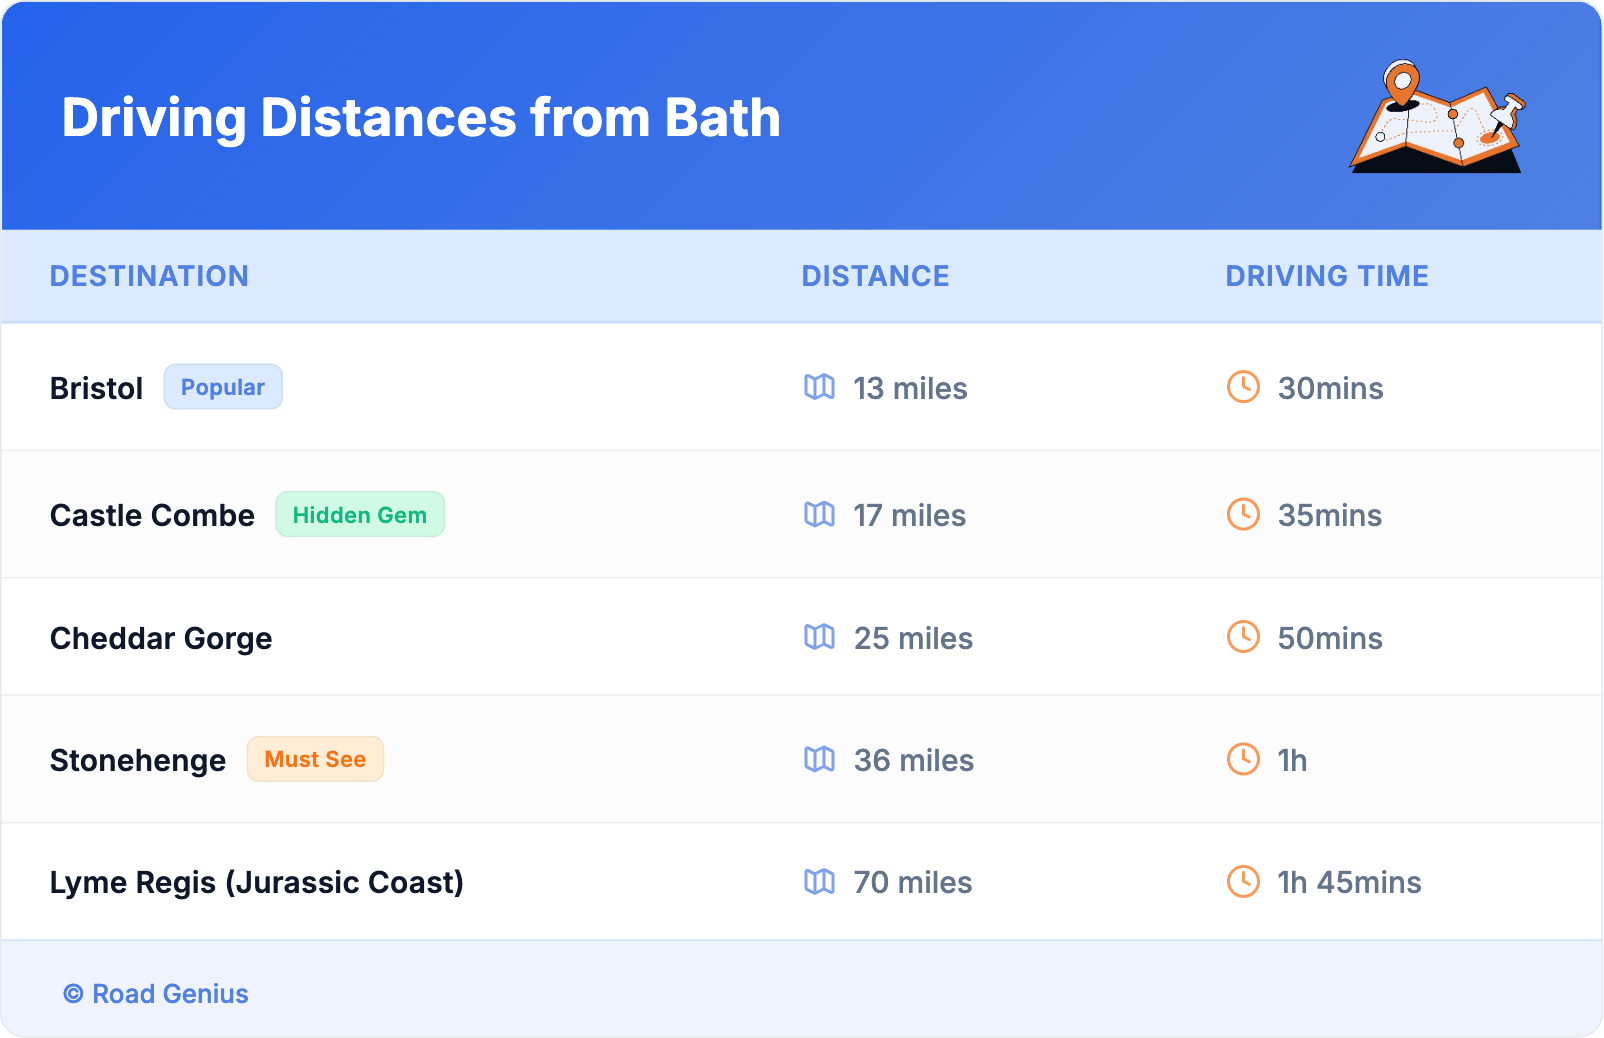The height and width of the screenshot is (1038, 1604).
Task: Open the Road Genius copyright link
Action: click(157, 994)
